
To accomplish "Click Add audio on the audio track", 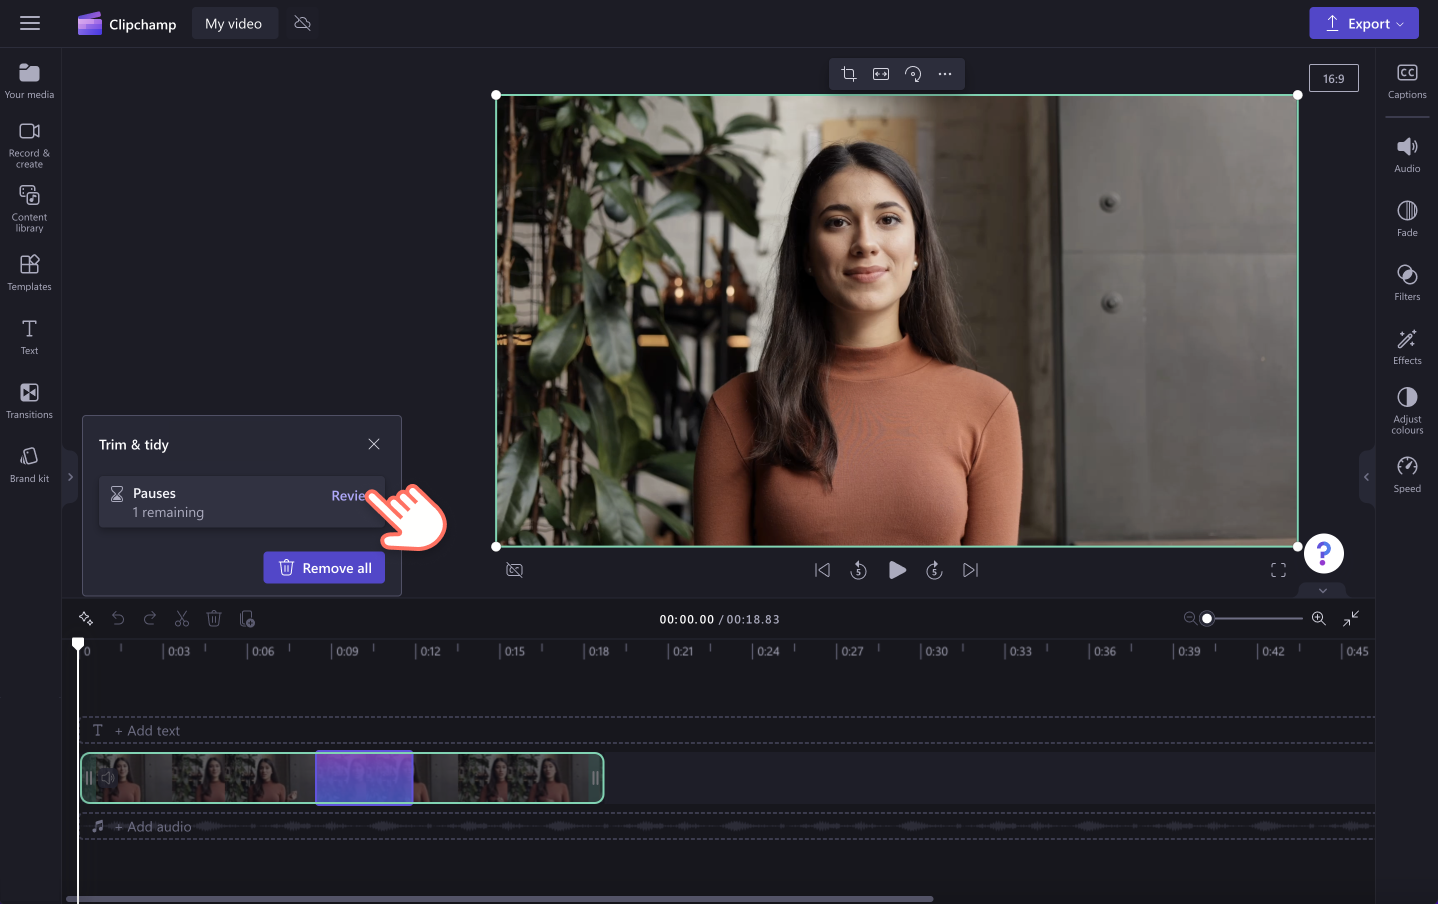I will point(153,827).
